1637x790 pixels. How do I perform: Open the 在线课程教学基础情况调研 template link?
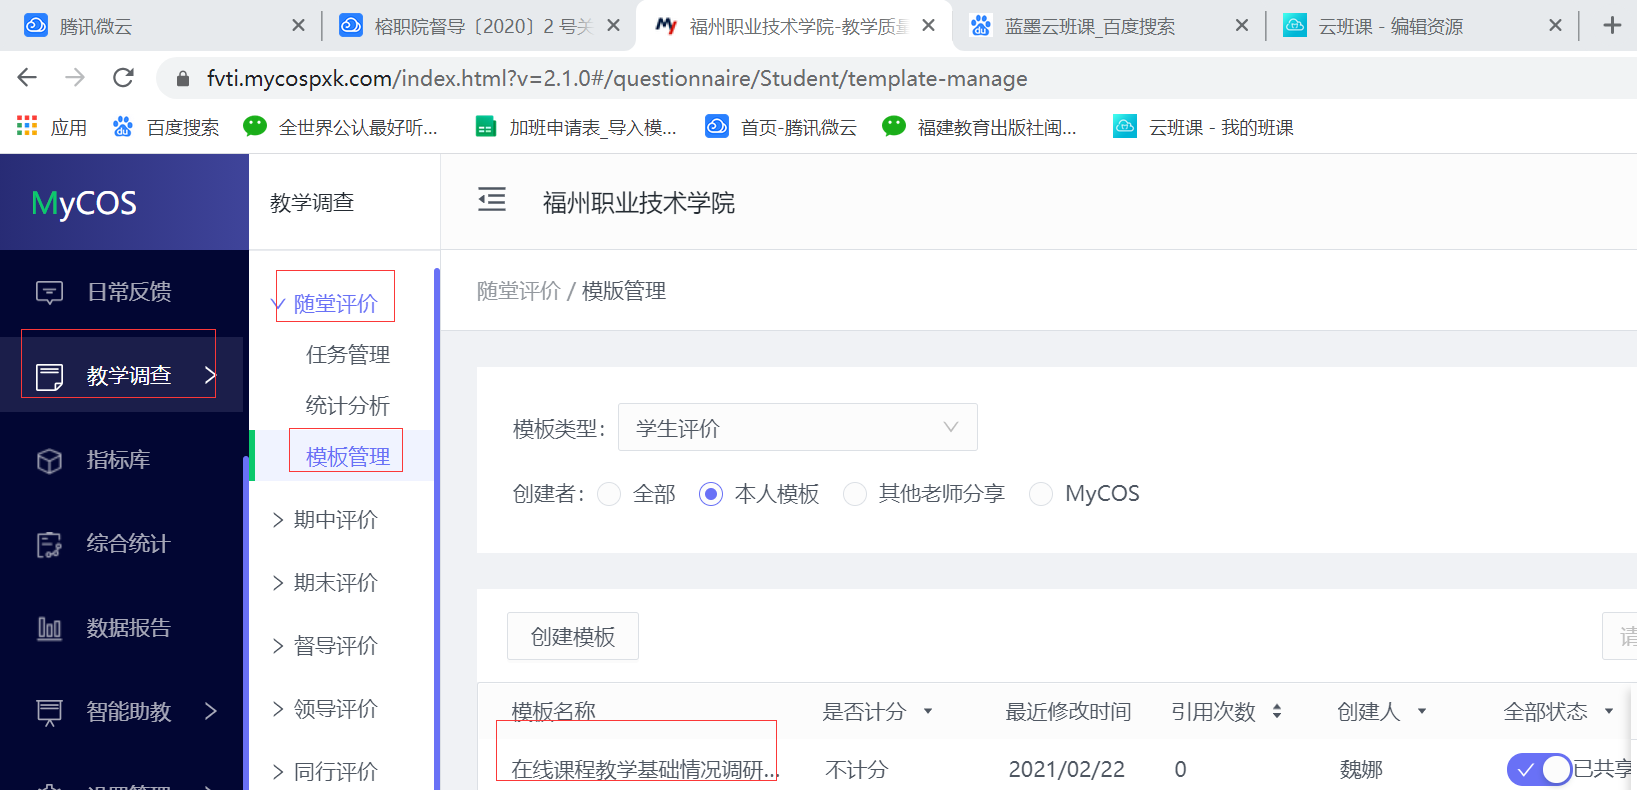644,769
